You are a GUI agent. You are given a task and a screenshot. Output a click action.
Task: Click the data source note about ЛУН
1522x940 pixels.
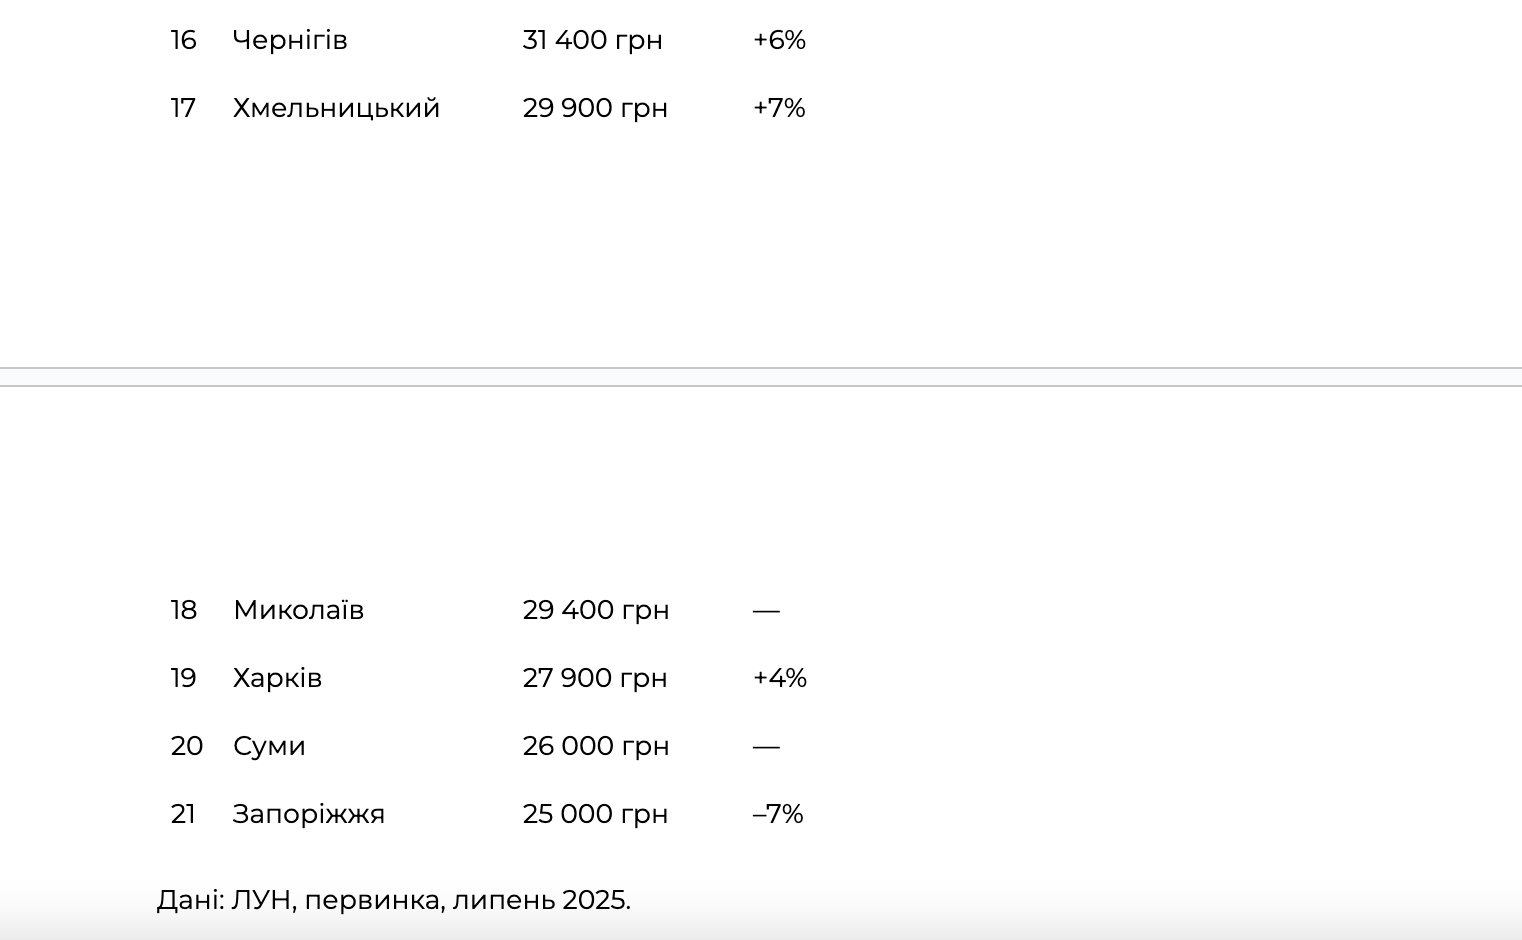pyautogui.click(x=393, y=900)
